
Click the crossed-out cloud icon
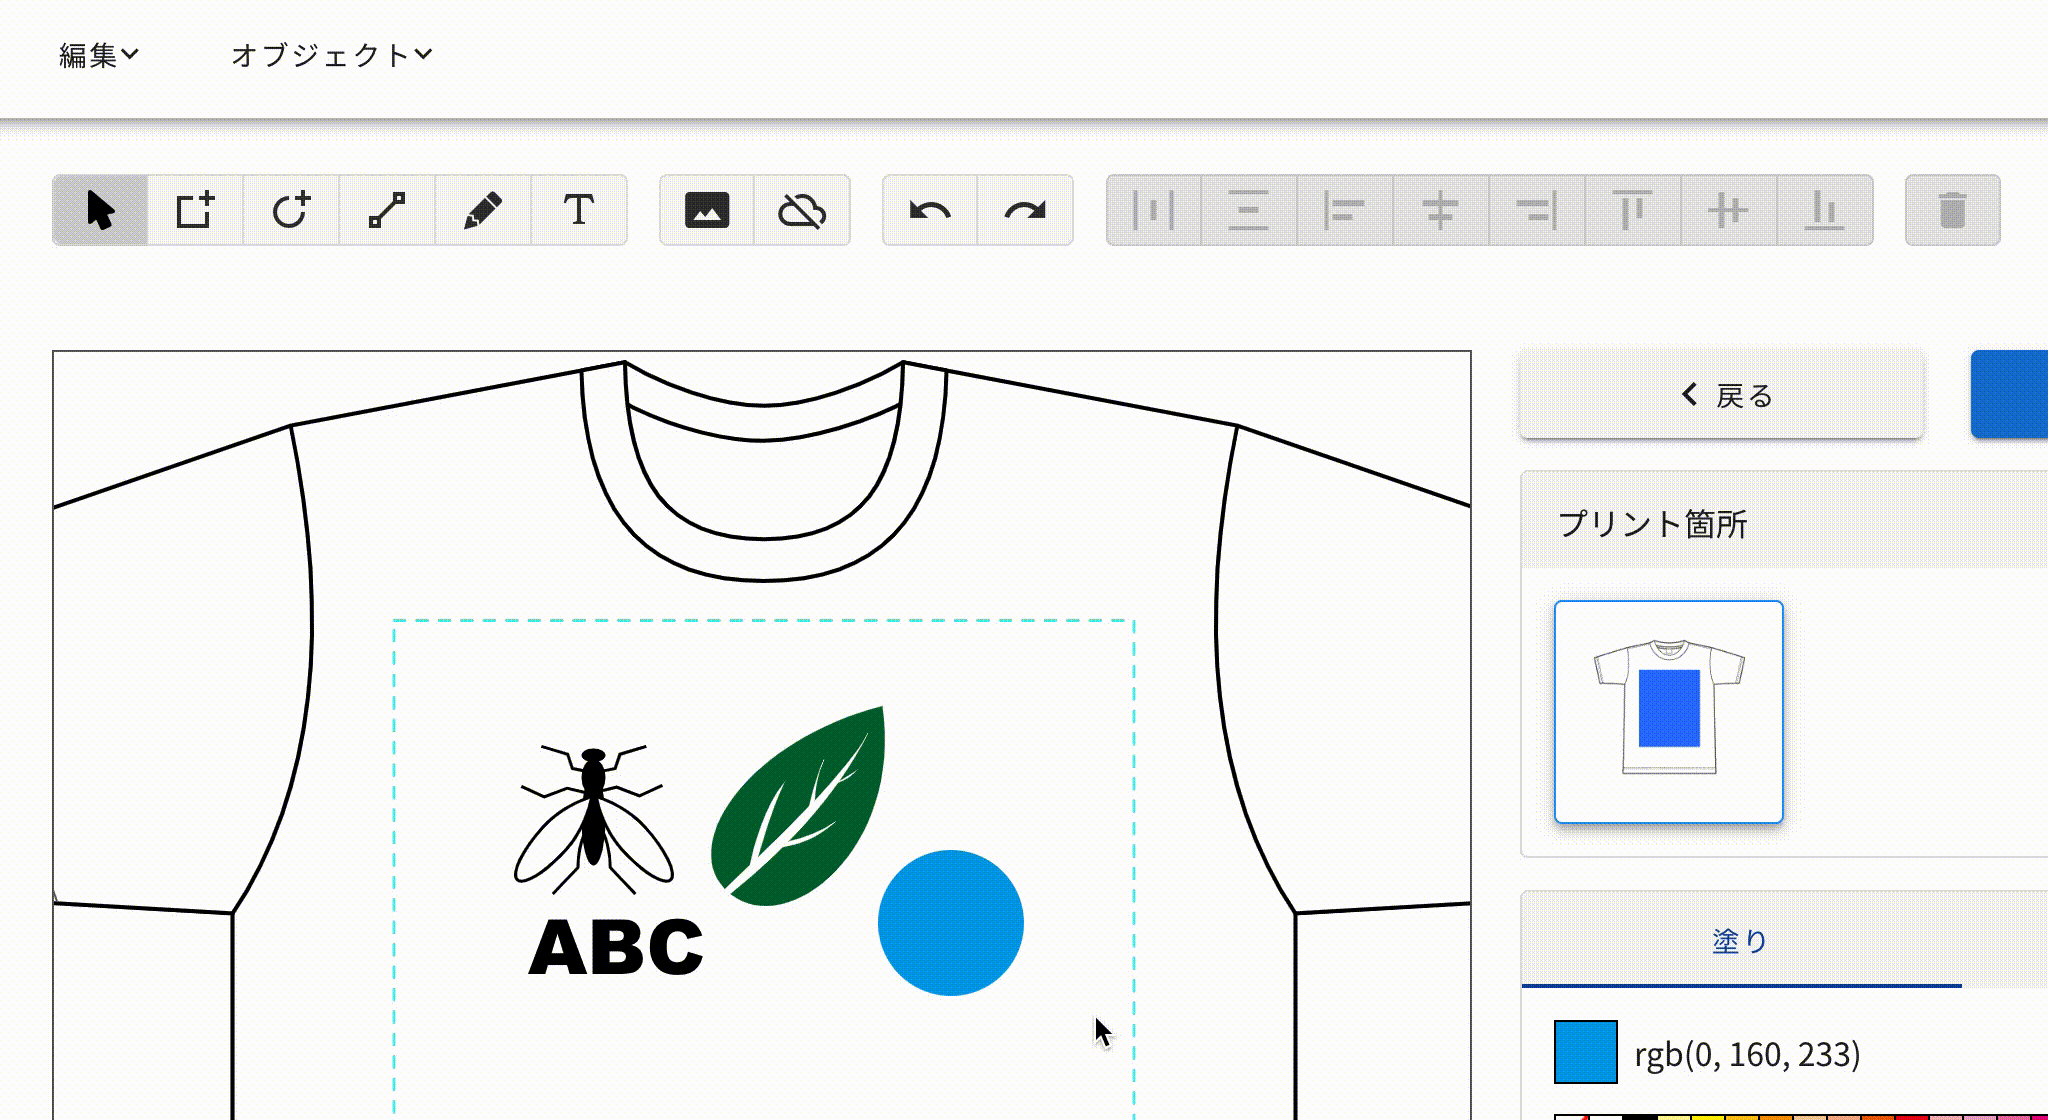point(802,210)
